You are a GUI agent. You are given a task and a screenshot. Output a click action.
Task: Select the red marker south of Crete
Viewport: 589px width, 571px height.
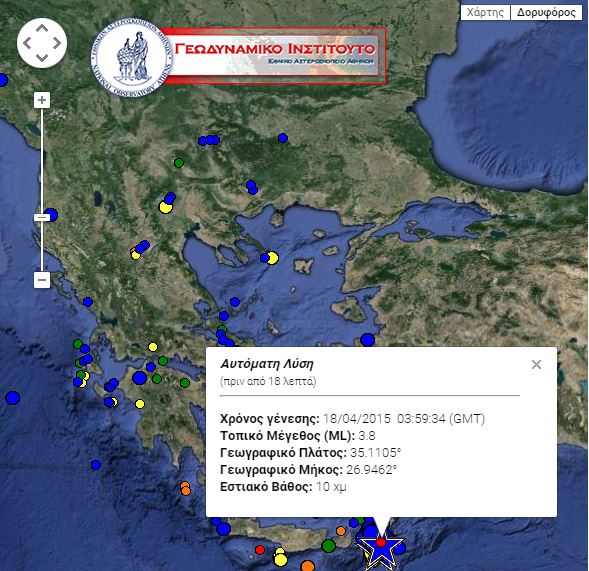[260, 550]
